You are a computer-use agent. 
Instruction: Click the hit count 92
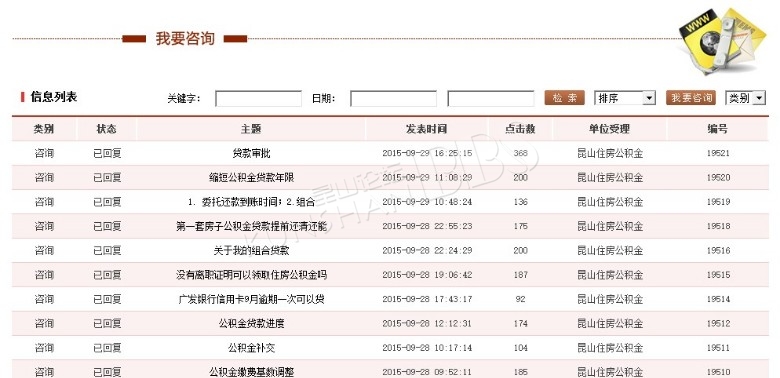click(520, 299)
